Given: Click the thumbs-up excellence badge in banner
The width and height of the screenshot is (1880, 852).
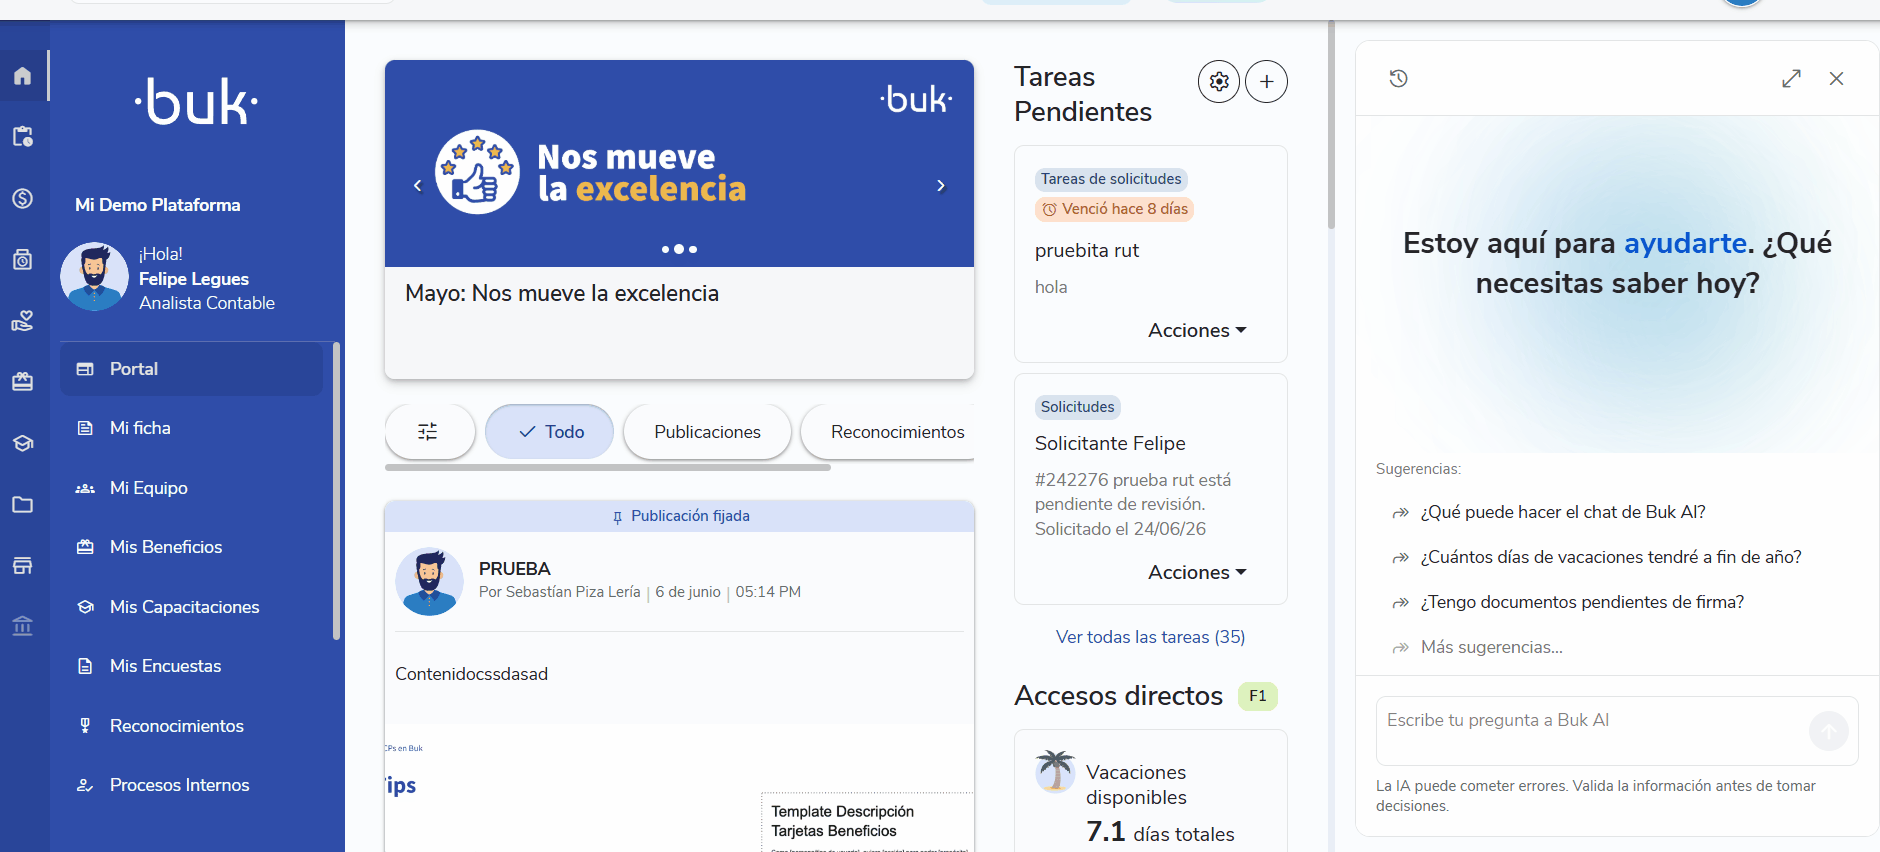Looking at the screenshot, I should click(x=477, y=172).
